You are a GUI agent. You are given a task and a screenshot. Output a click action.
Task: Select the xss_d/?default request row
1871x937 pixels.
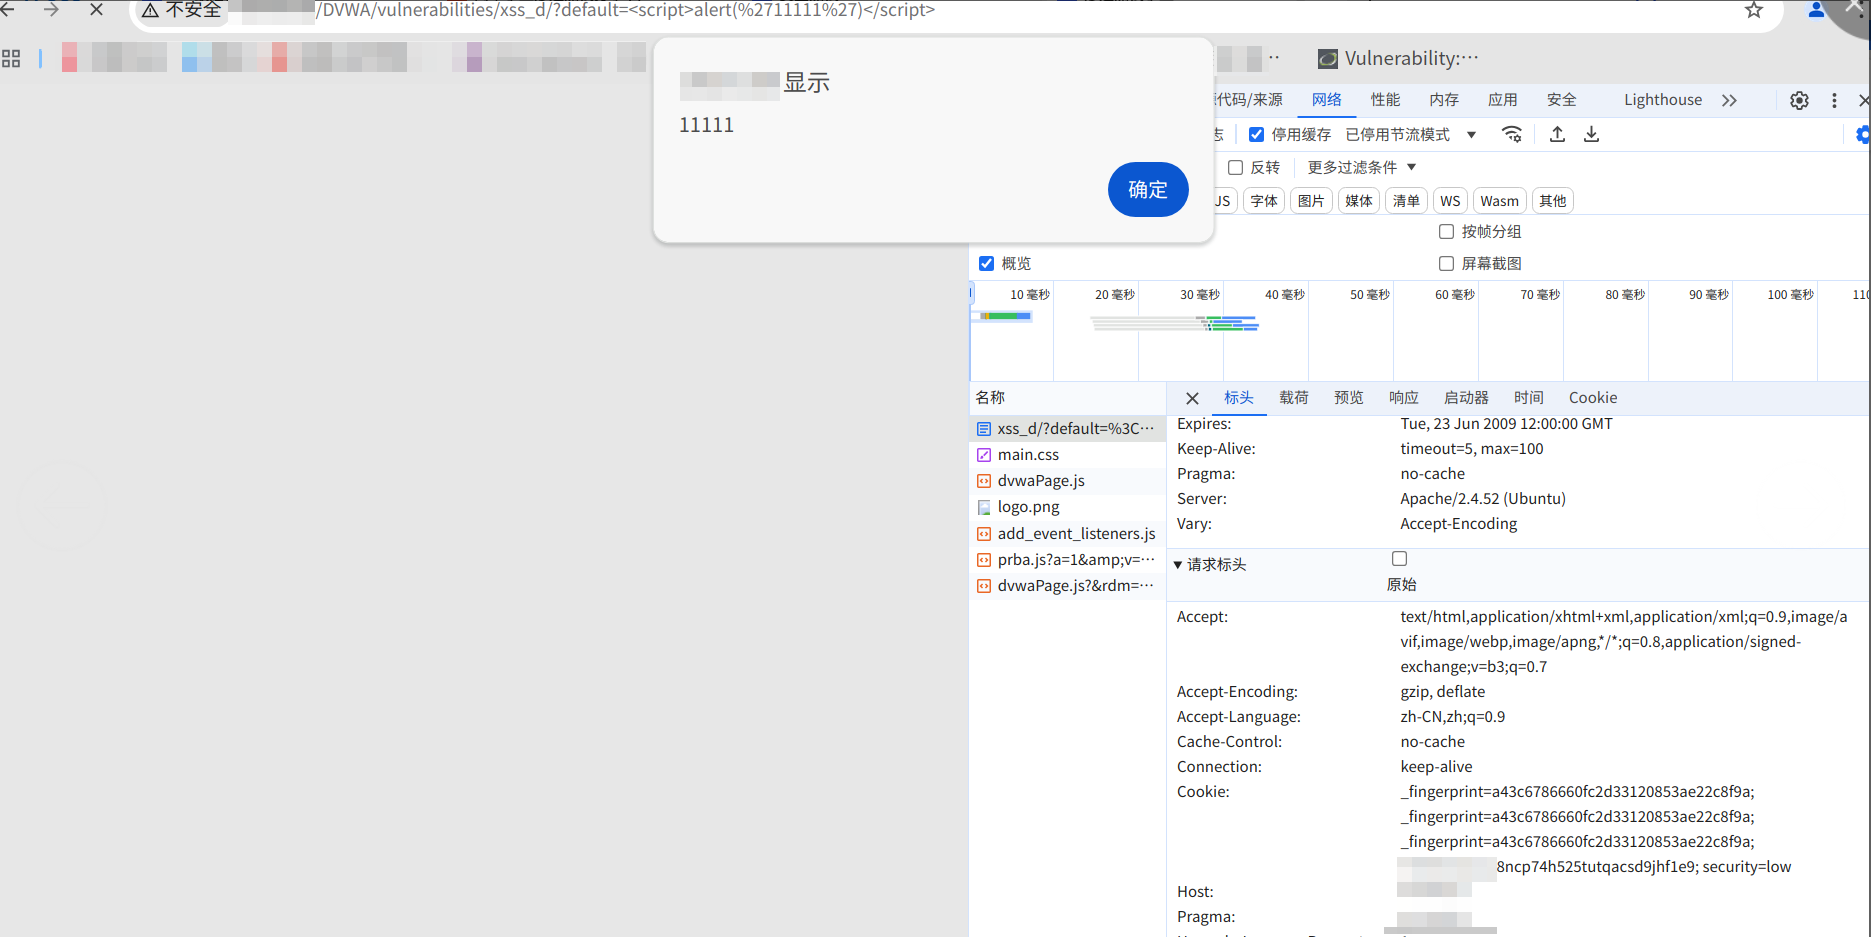[x=1067, y=429]
